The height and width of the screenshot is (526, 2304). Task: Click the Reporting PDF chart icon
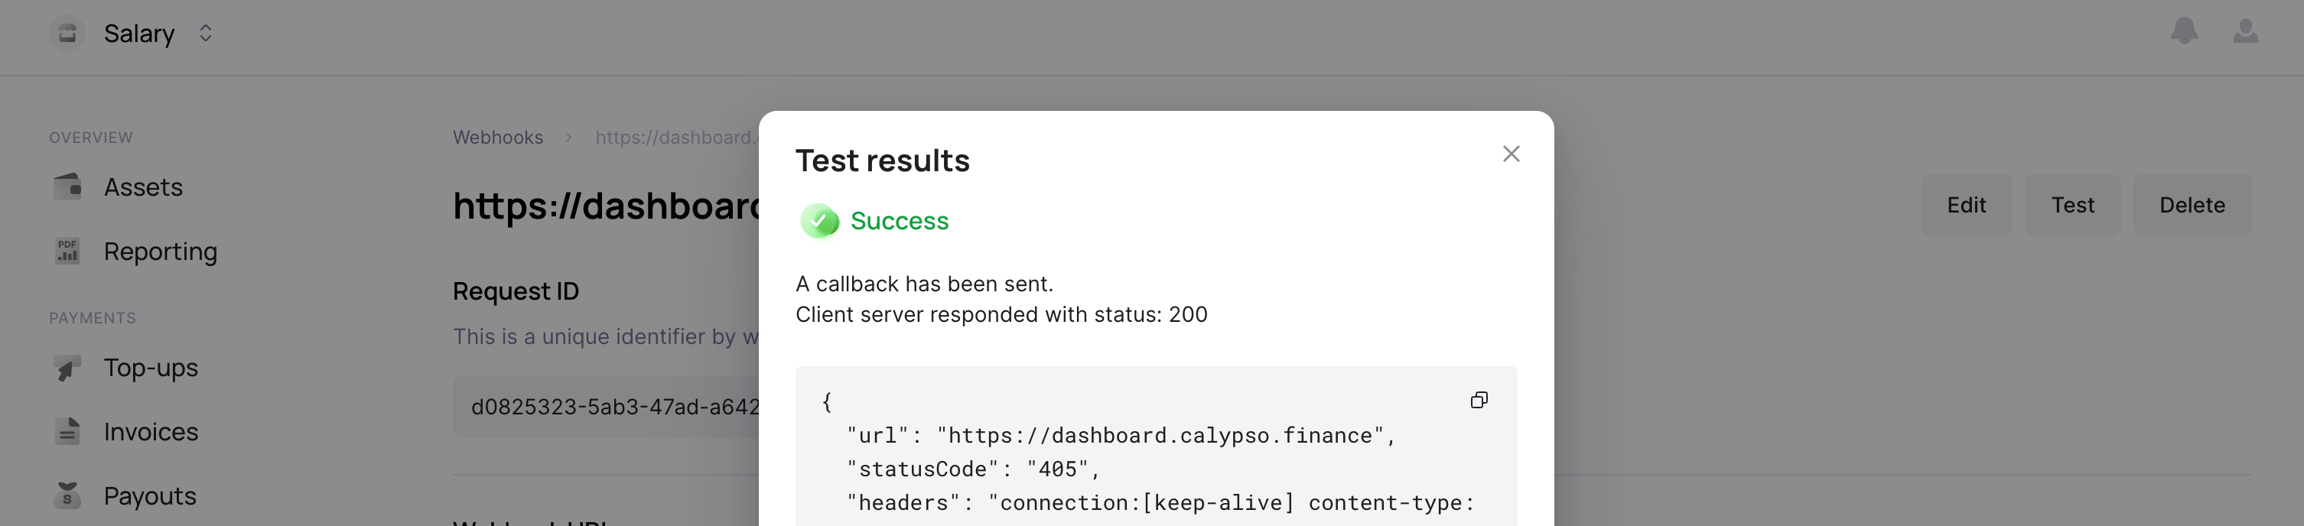tap(67, 251)
